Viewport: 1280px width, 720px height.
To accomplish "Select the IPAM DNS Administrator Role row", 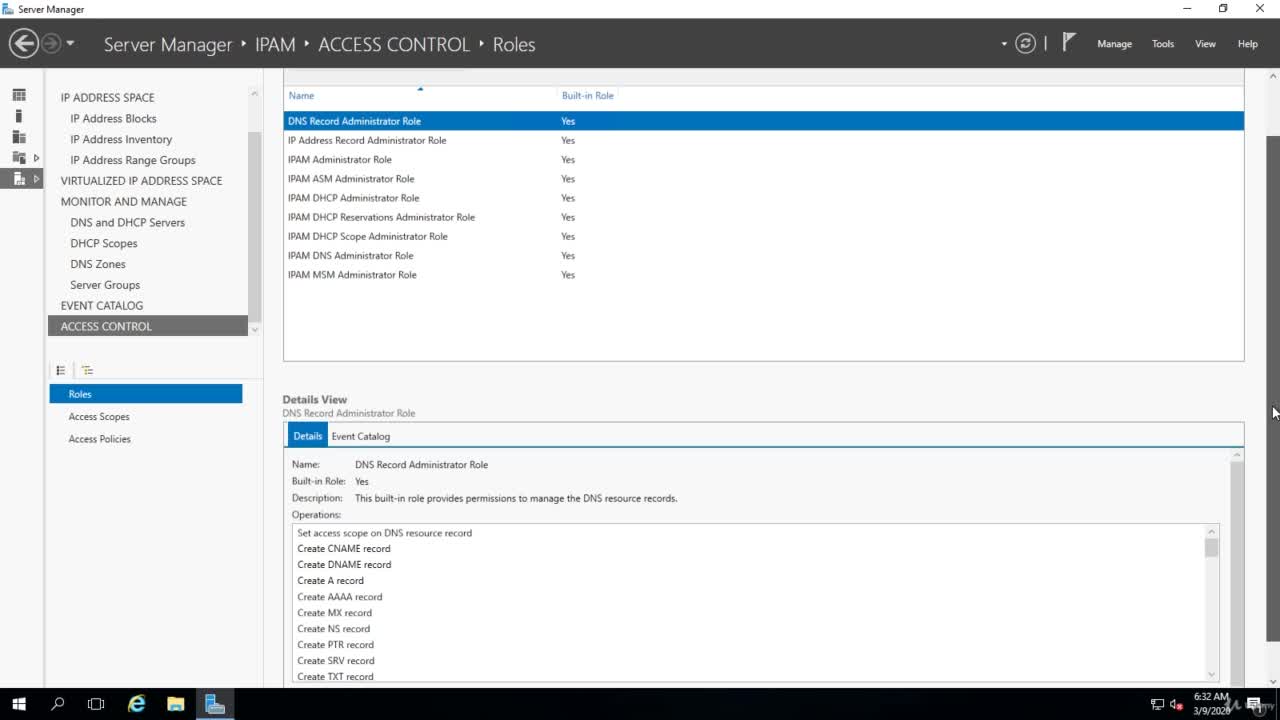I will pos(764,255).
